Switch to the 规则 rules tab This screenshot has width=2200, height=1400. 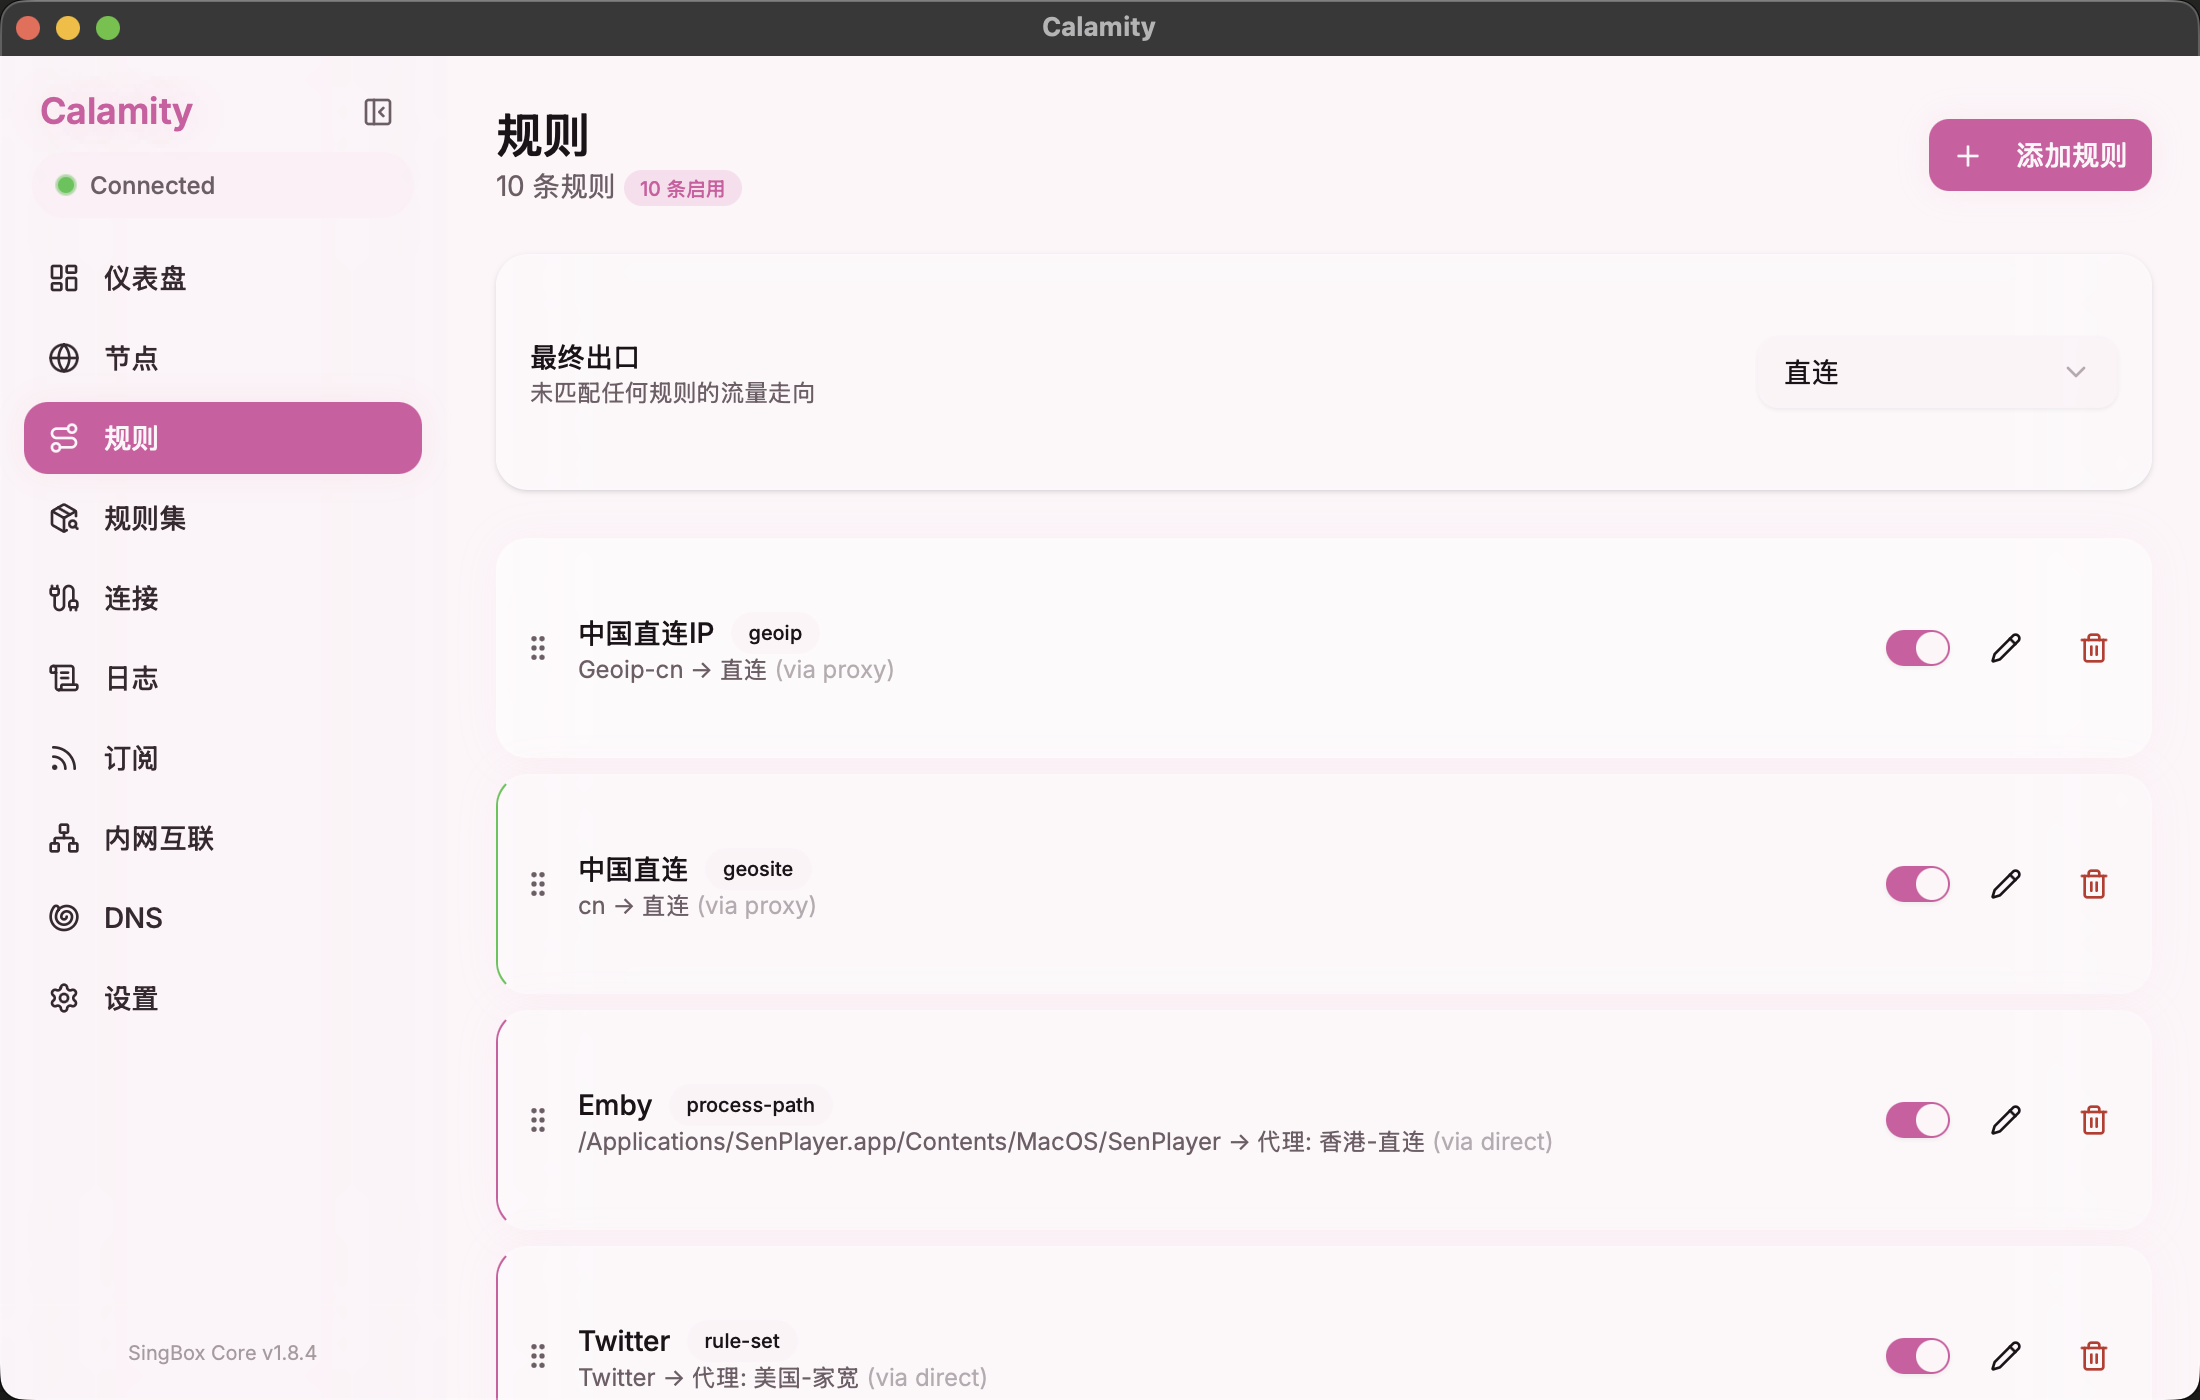(129, 437)
